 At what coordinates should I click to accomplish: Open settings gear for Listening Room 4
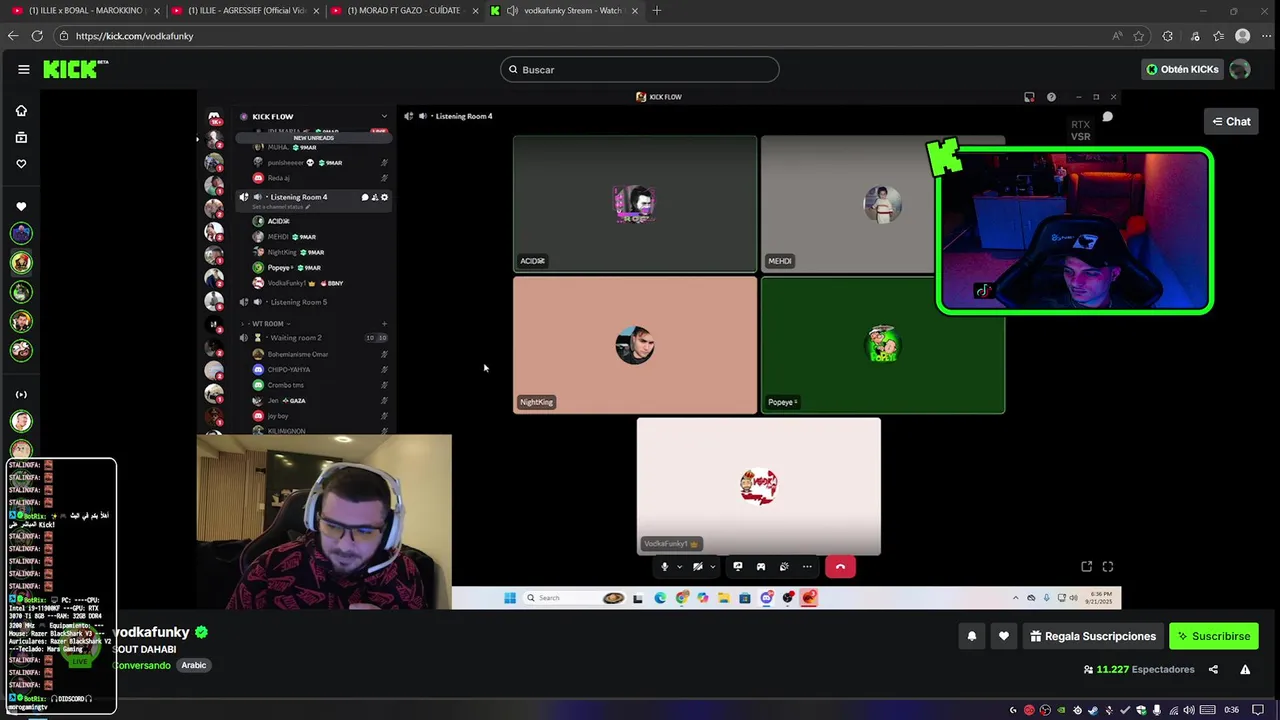(385, 197)
